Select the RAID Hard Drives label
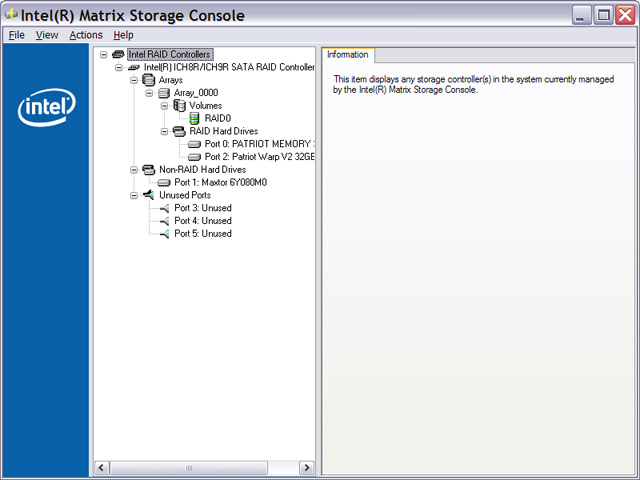The image size is (640, 480). click(224, 131)
